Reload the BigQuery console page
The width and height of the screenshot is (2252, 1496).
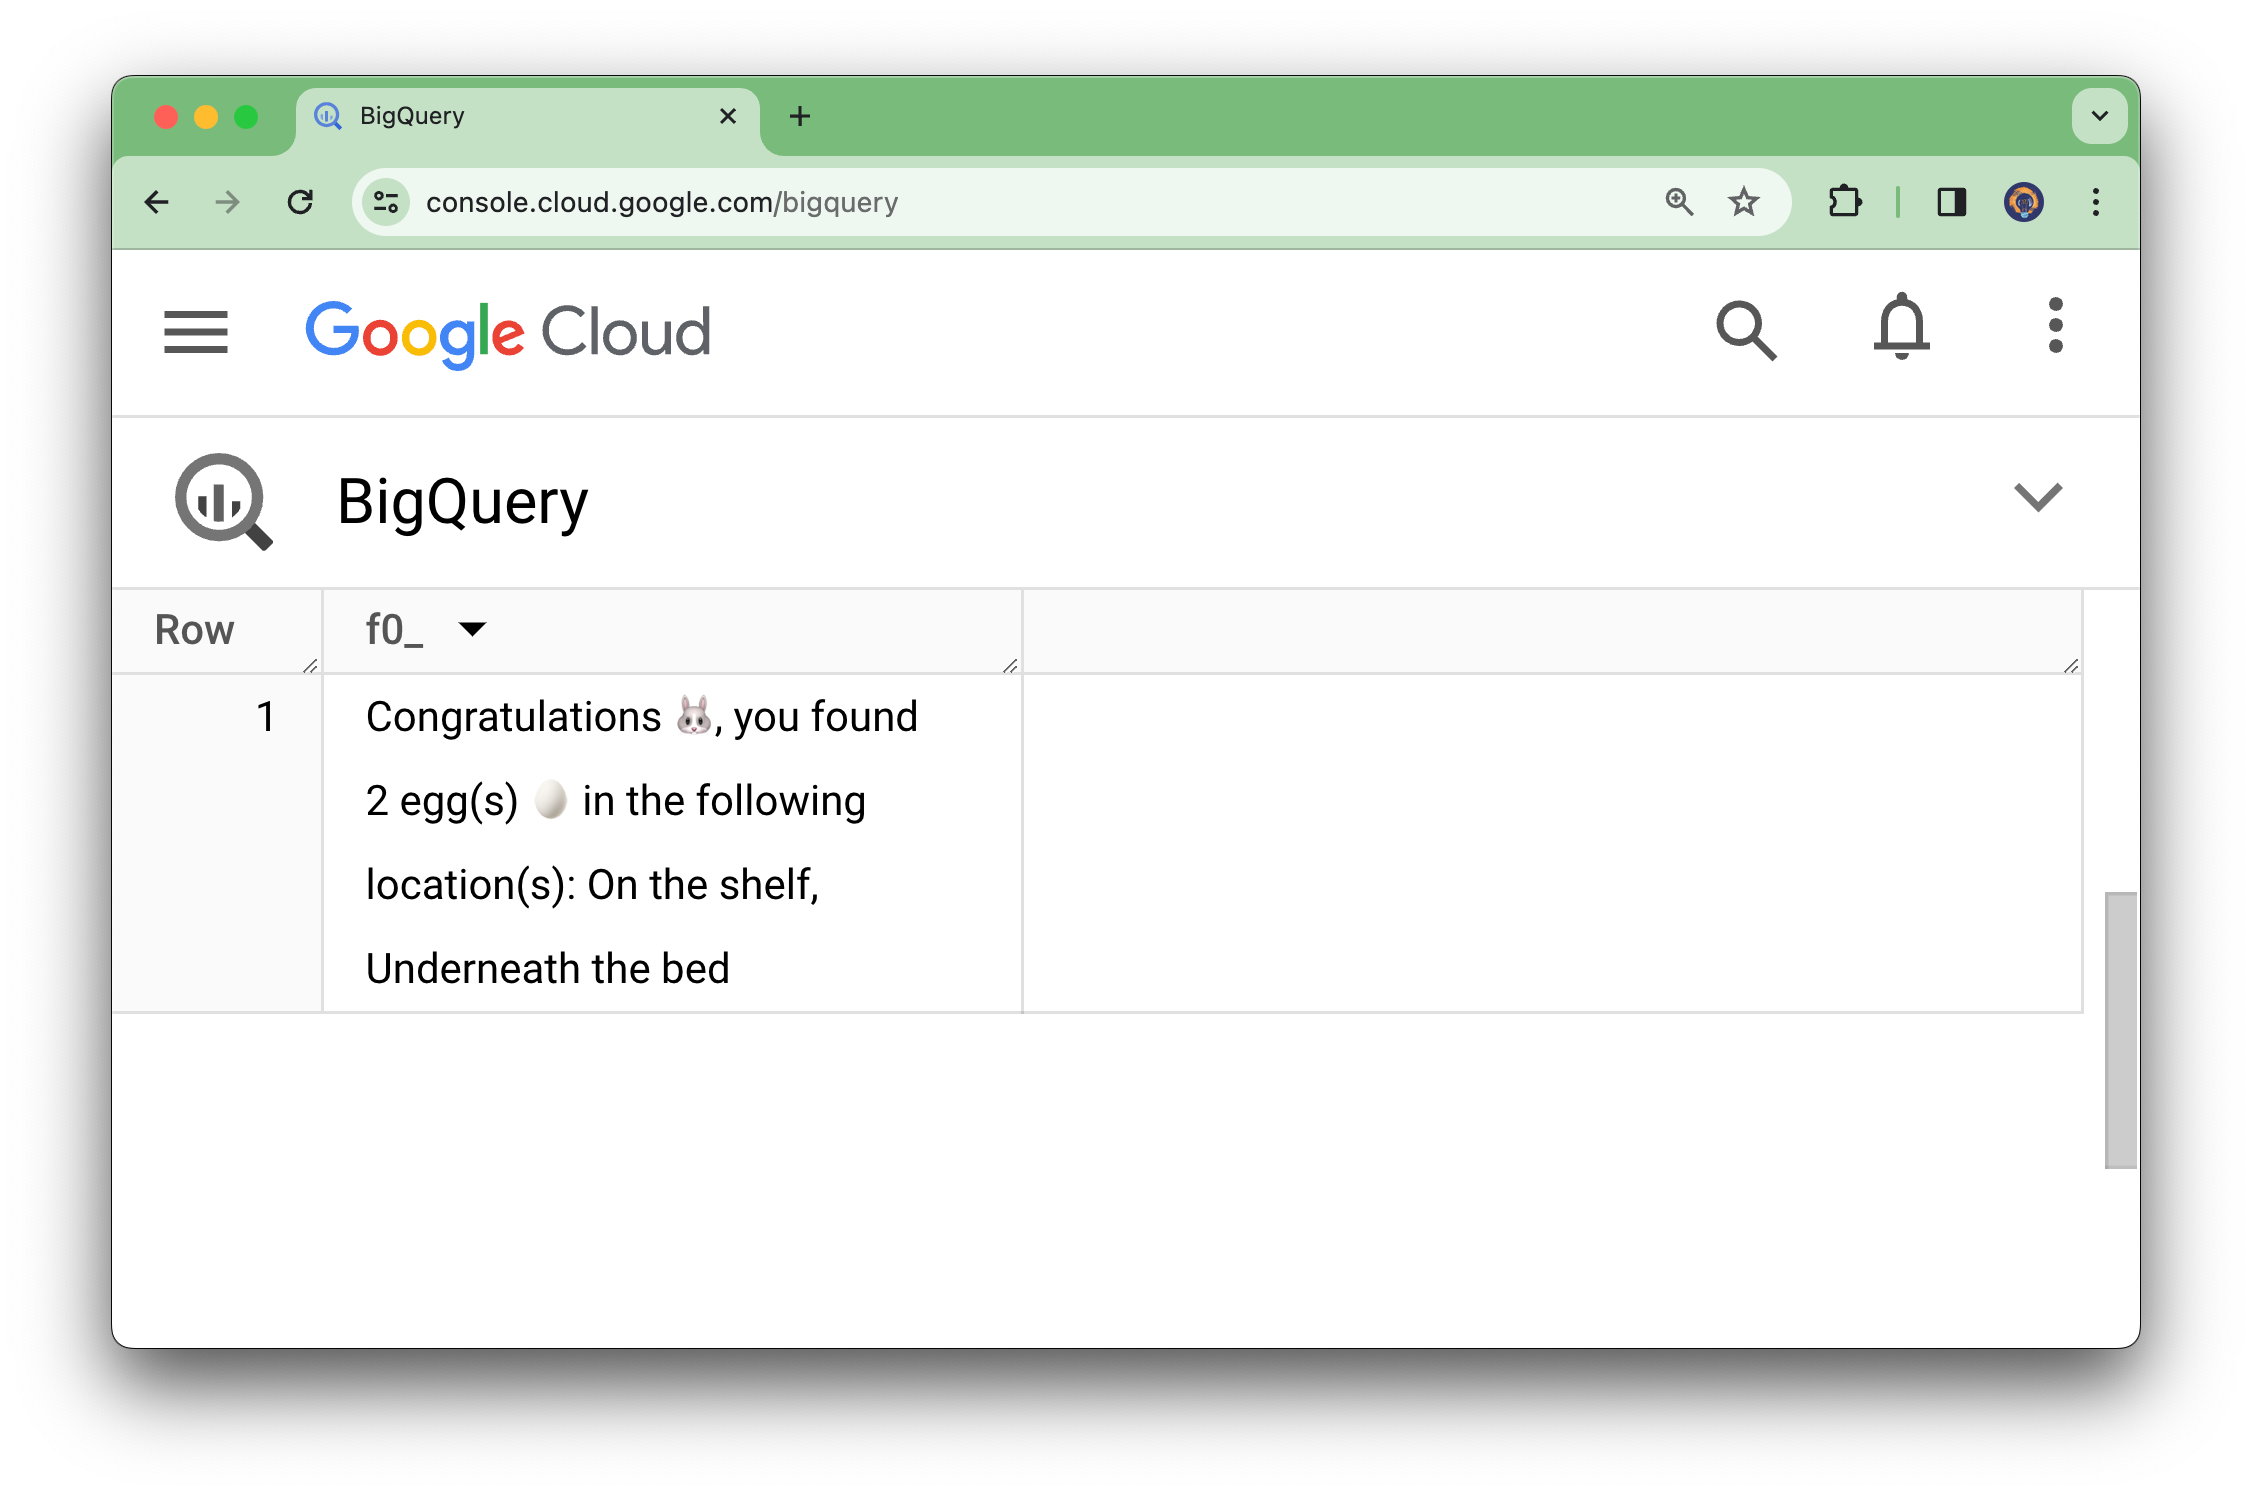(300, 202)
